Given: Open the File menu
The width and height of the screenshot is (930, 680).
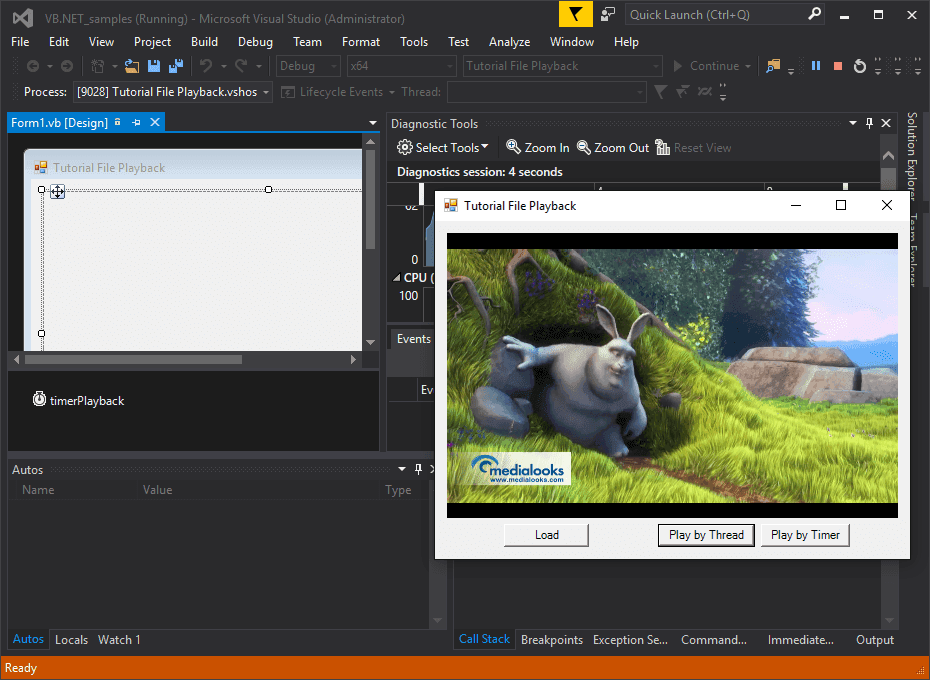Looking at the screenshot, I should tap(20, 42).
